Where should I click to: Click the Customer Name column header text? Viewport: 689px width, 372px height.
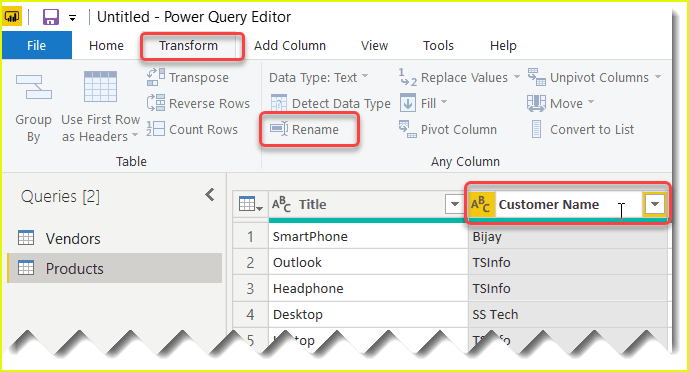[x=548, y=205]
